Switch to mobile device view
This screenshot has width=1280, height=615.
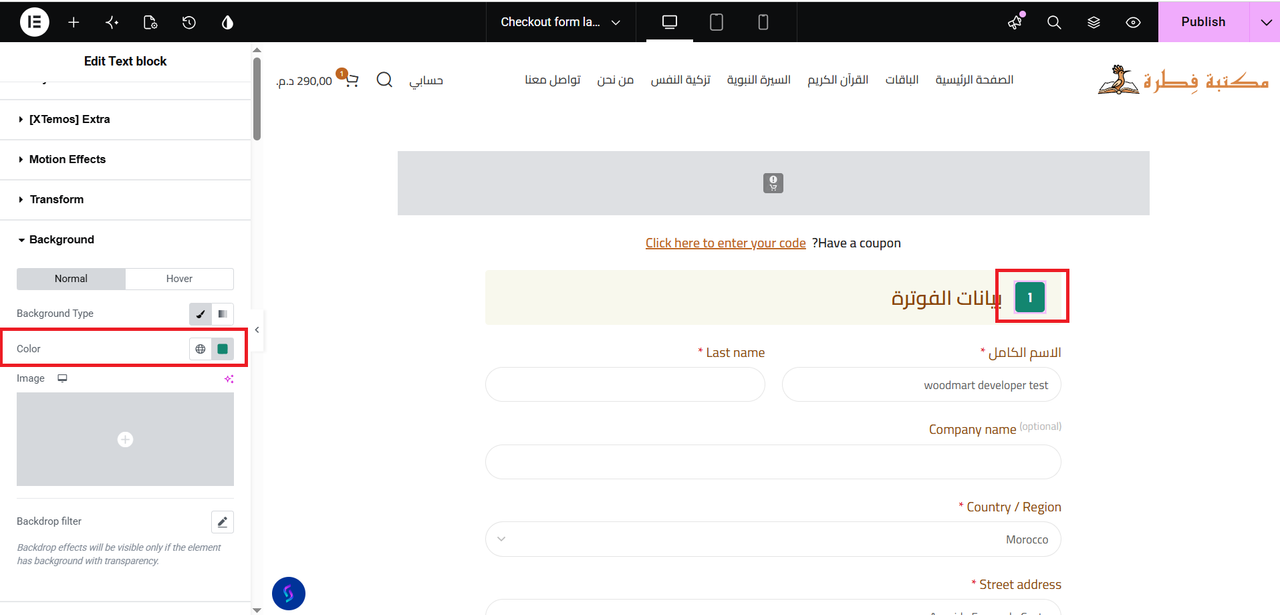point(763,22)
